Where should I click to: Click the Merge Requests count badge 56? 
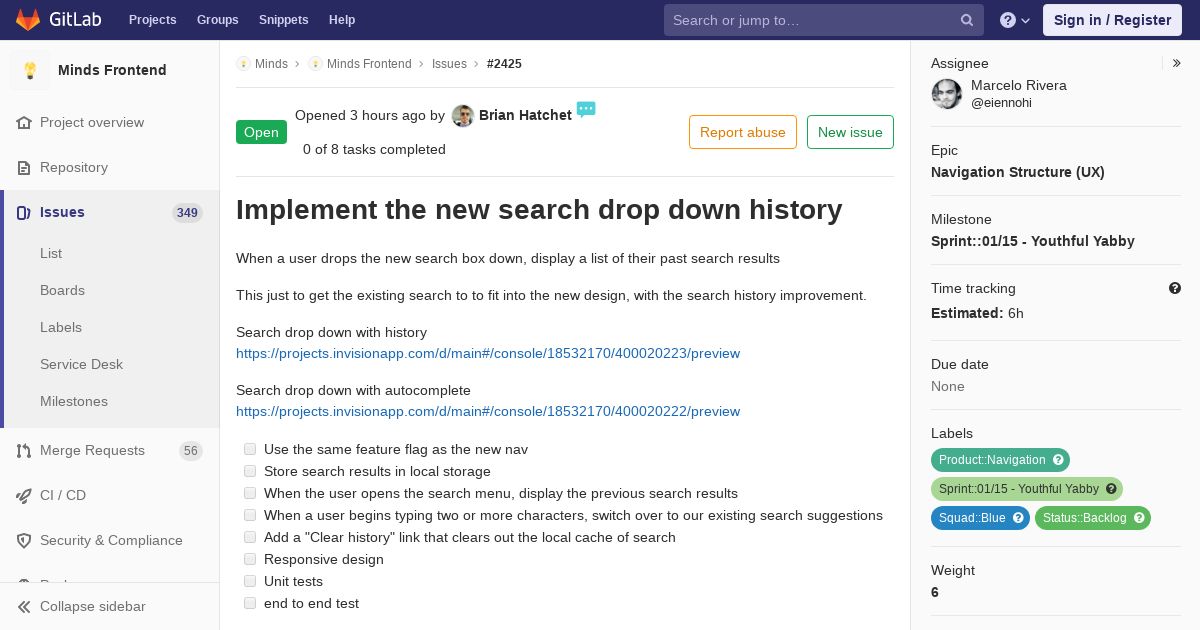pos(191,451)
